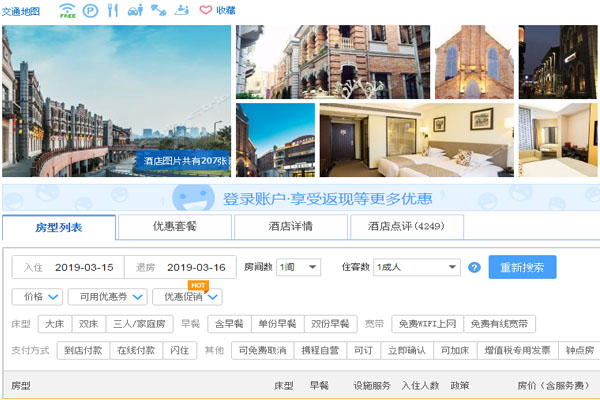Image resolution: width=600 pixels, height=400 pixels.
Task: Open the red brick building facade photo
Action: click(x=333, y=62)
